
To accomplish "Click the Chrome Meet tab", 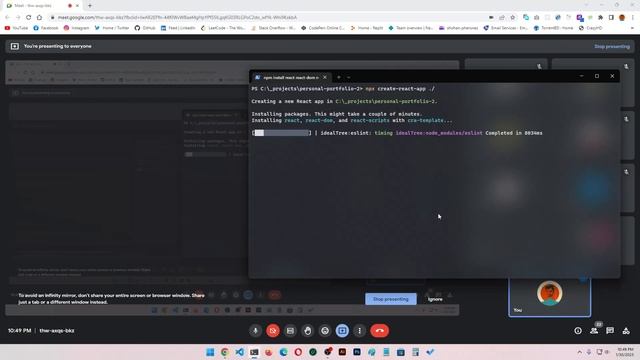I will click(x=42, y=6).
